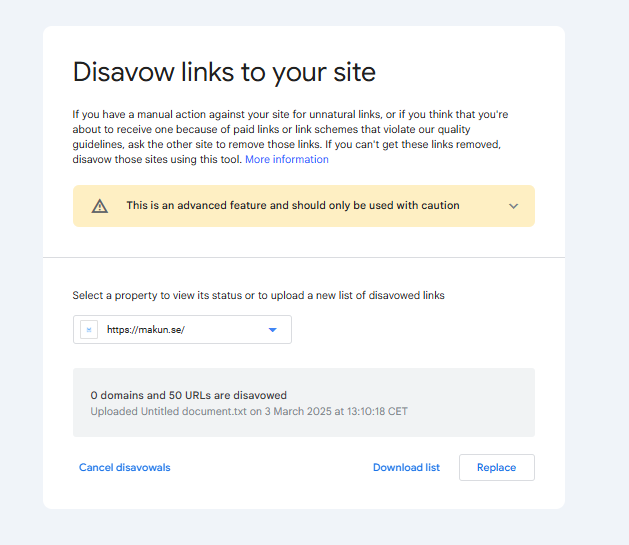629x545 pixels.
Task: Open the More information link
Action: coord(287,159)
